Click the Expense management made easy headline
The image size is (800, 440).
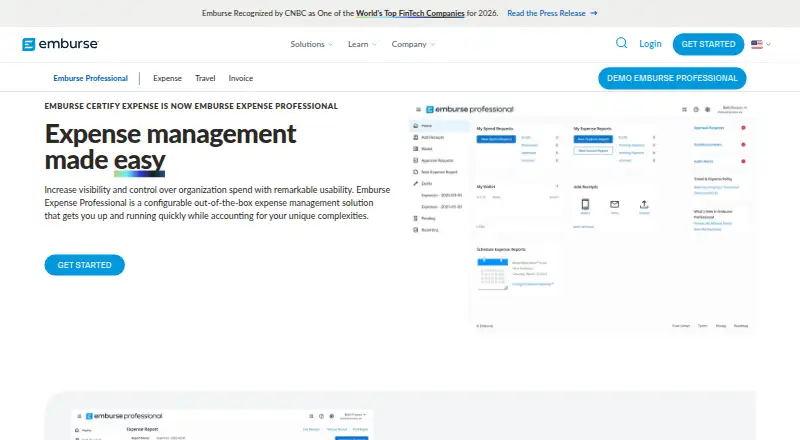pyautogui.click(x=170, y=147)
